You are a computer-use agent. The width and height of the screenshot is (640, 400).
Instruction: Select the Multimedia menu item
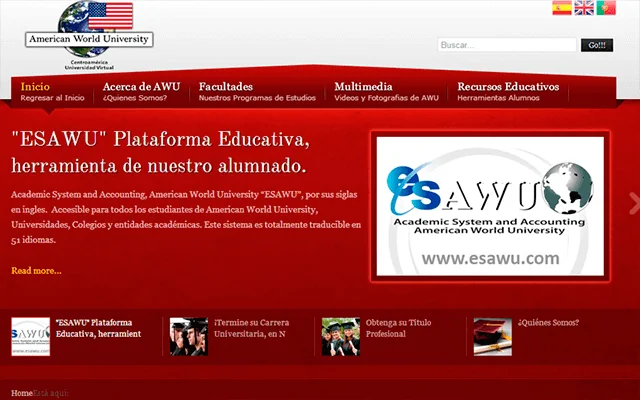point(386,92)
